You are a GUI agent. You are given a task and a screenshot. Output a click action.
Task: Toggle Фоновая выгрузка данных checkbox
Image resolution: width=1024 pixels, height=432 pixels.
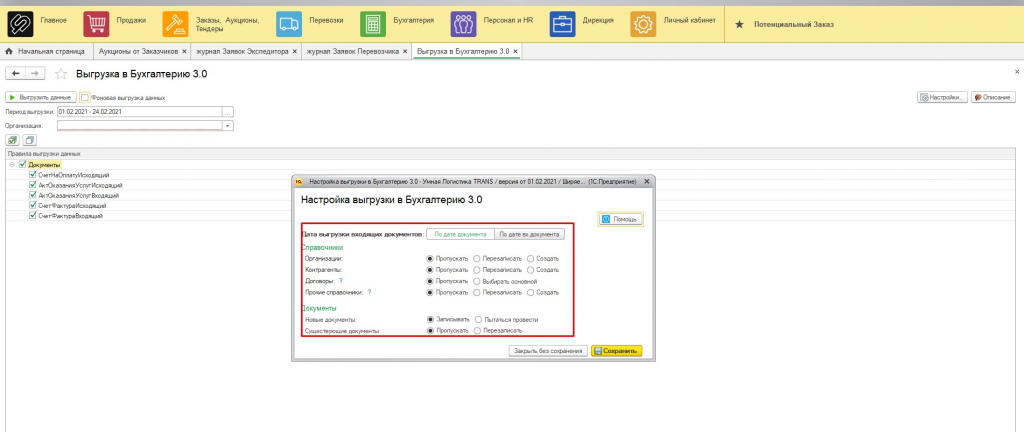pyautogui.click(x=85, y=98)
